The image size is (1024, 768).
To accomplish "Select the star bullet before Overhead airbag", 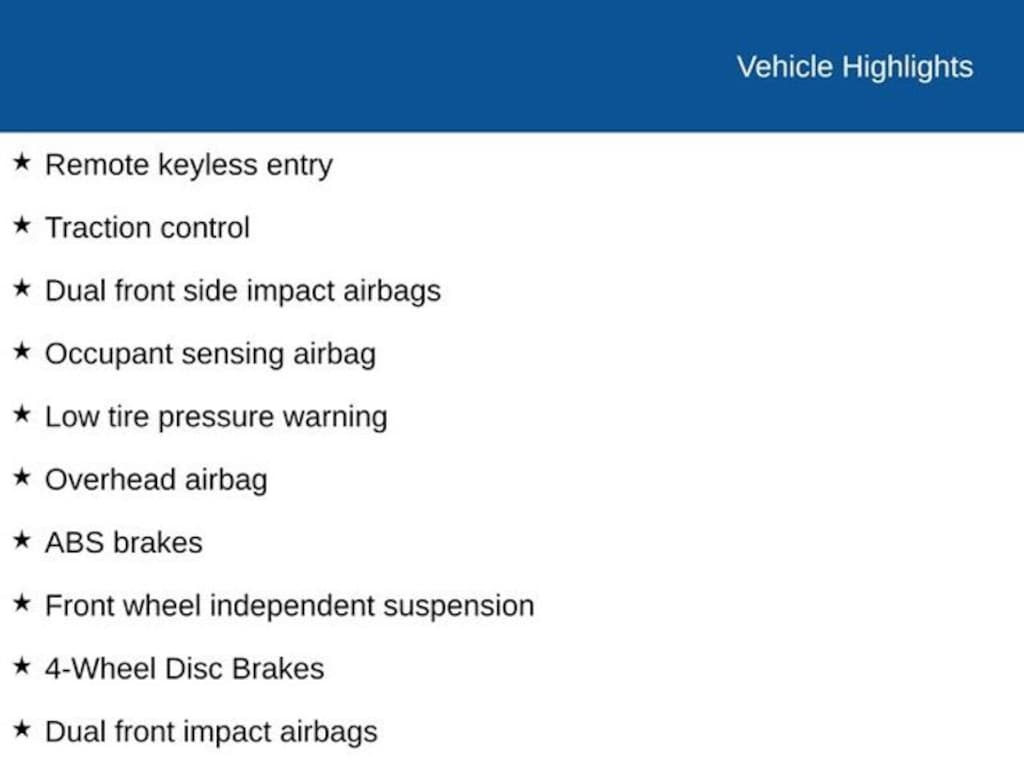I will tap(22, 477).
